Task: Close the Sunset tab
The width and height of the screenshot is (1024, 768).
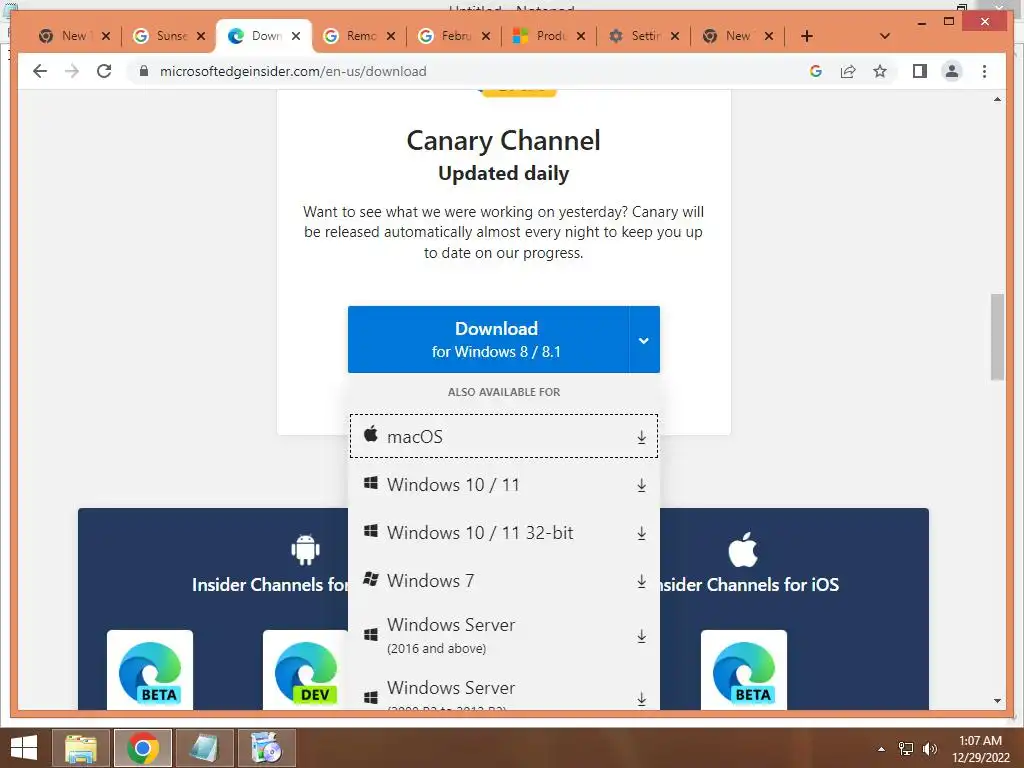Action: [x=201, y=36]
